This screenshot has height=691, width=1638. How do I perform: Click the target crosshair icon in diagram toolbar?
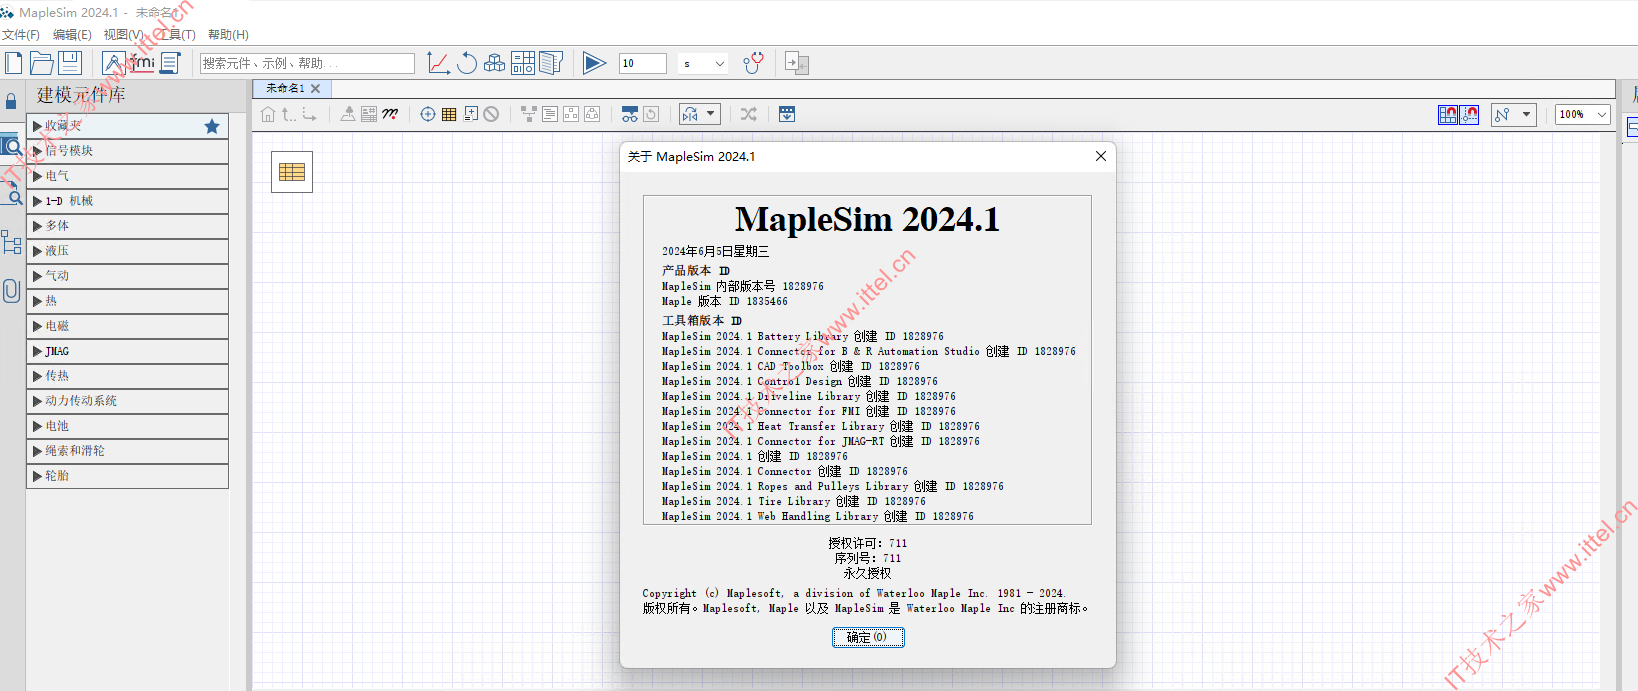pos(428,114)
